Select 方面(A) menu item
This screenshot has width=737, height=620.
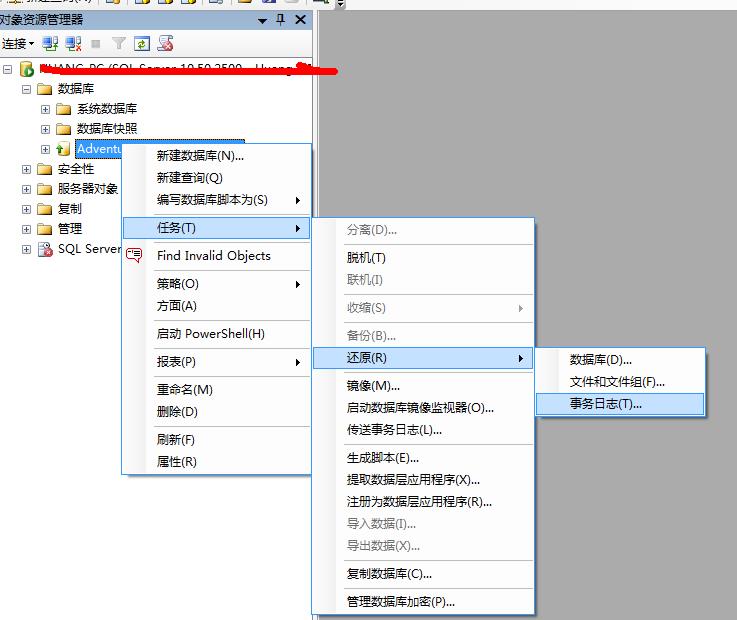(217, 306)
